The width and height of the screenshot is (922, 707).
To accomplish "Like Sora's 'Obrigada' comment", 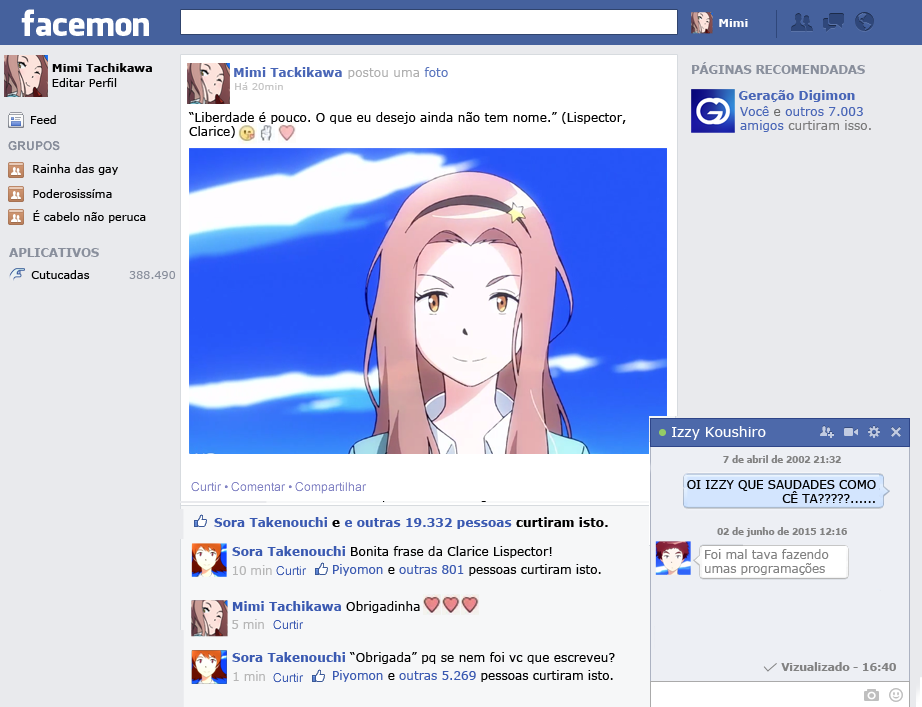I will (288, 677).
